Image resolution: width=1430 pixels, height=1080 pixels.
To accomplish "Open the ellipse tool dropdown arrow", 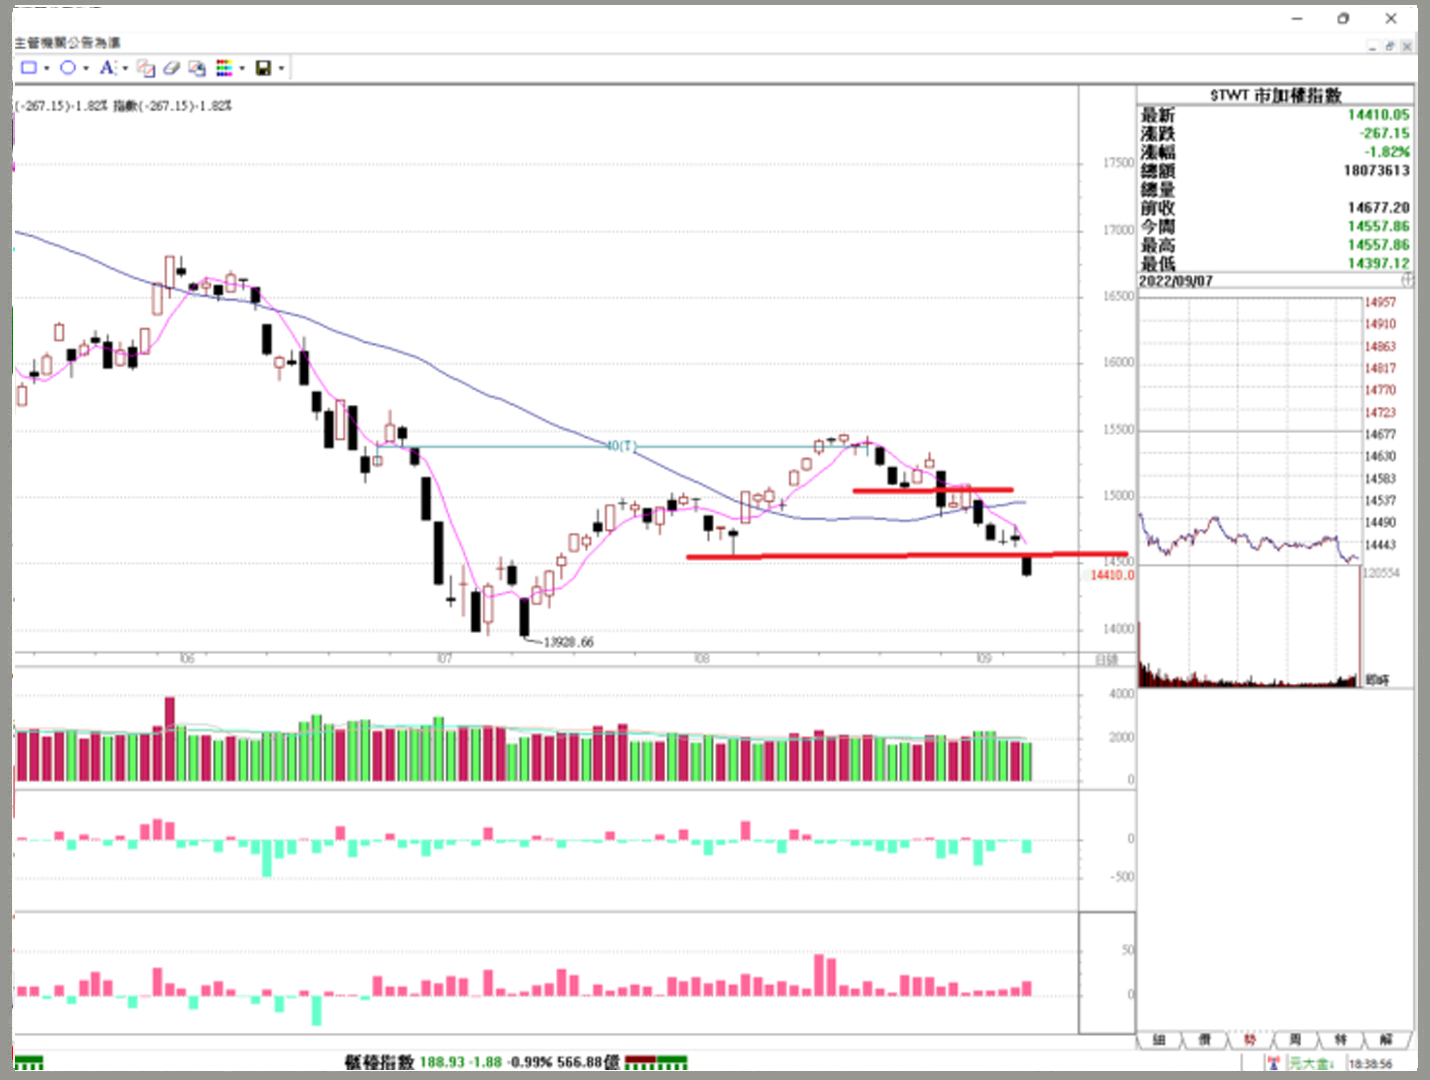I will coord(86,68).
